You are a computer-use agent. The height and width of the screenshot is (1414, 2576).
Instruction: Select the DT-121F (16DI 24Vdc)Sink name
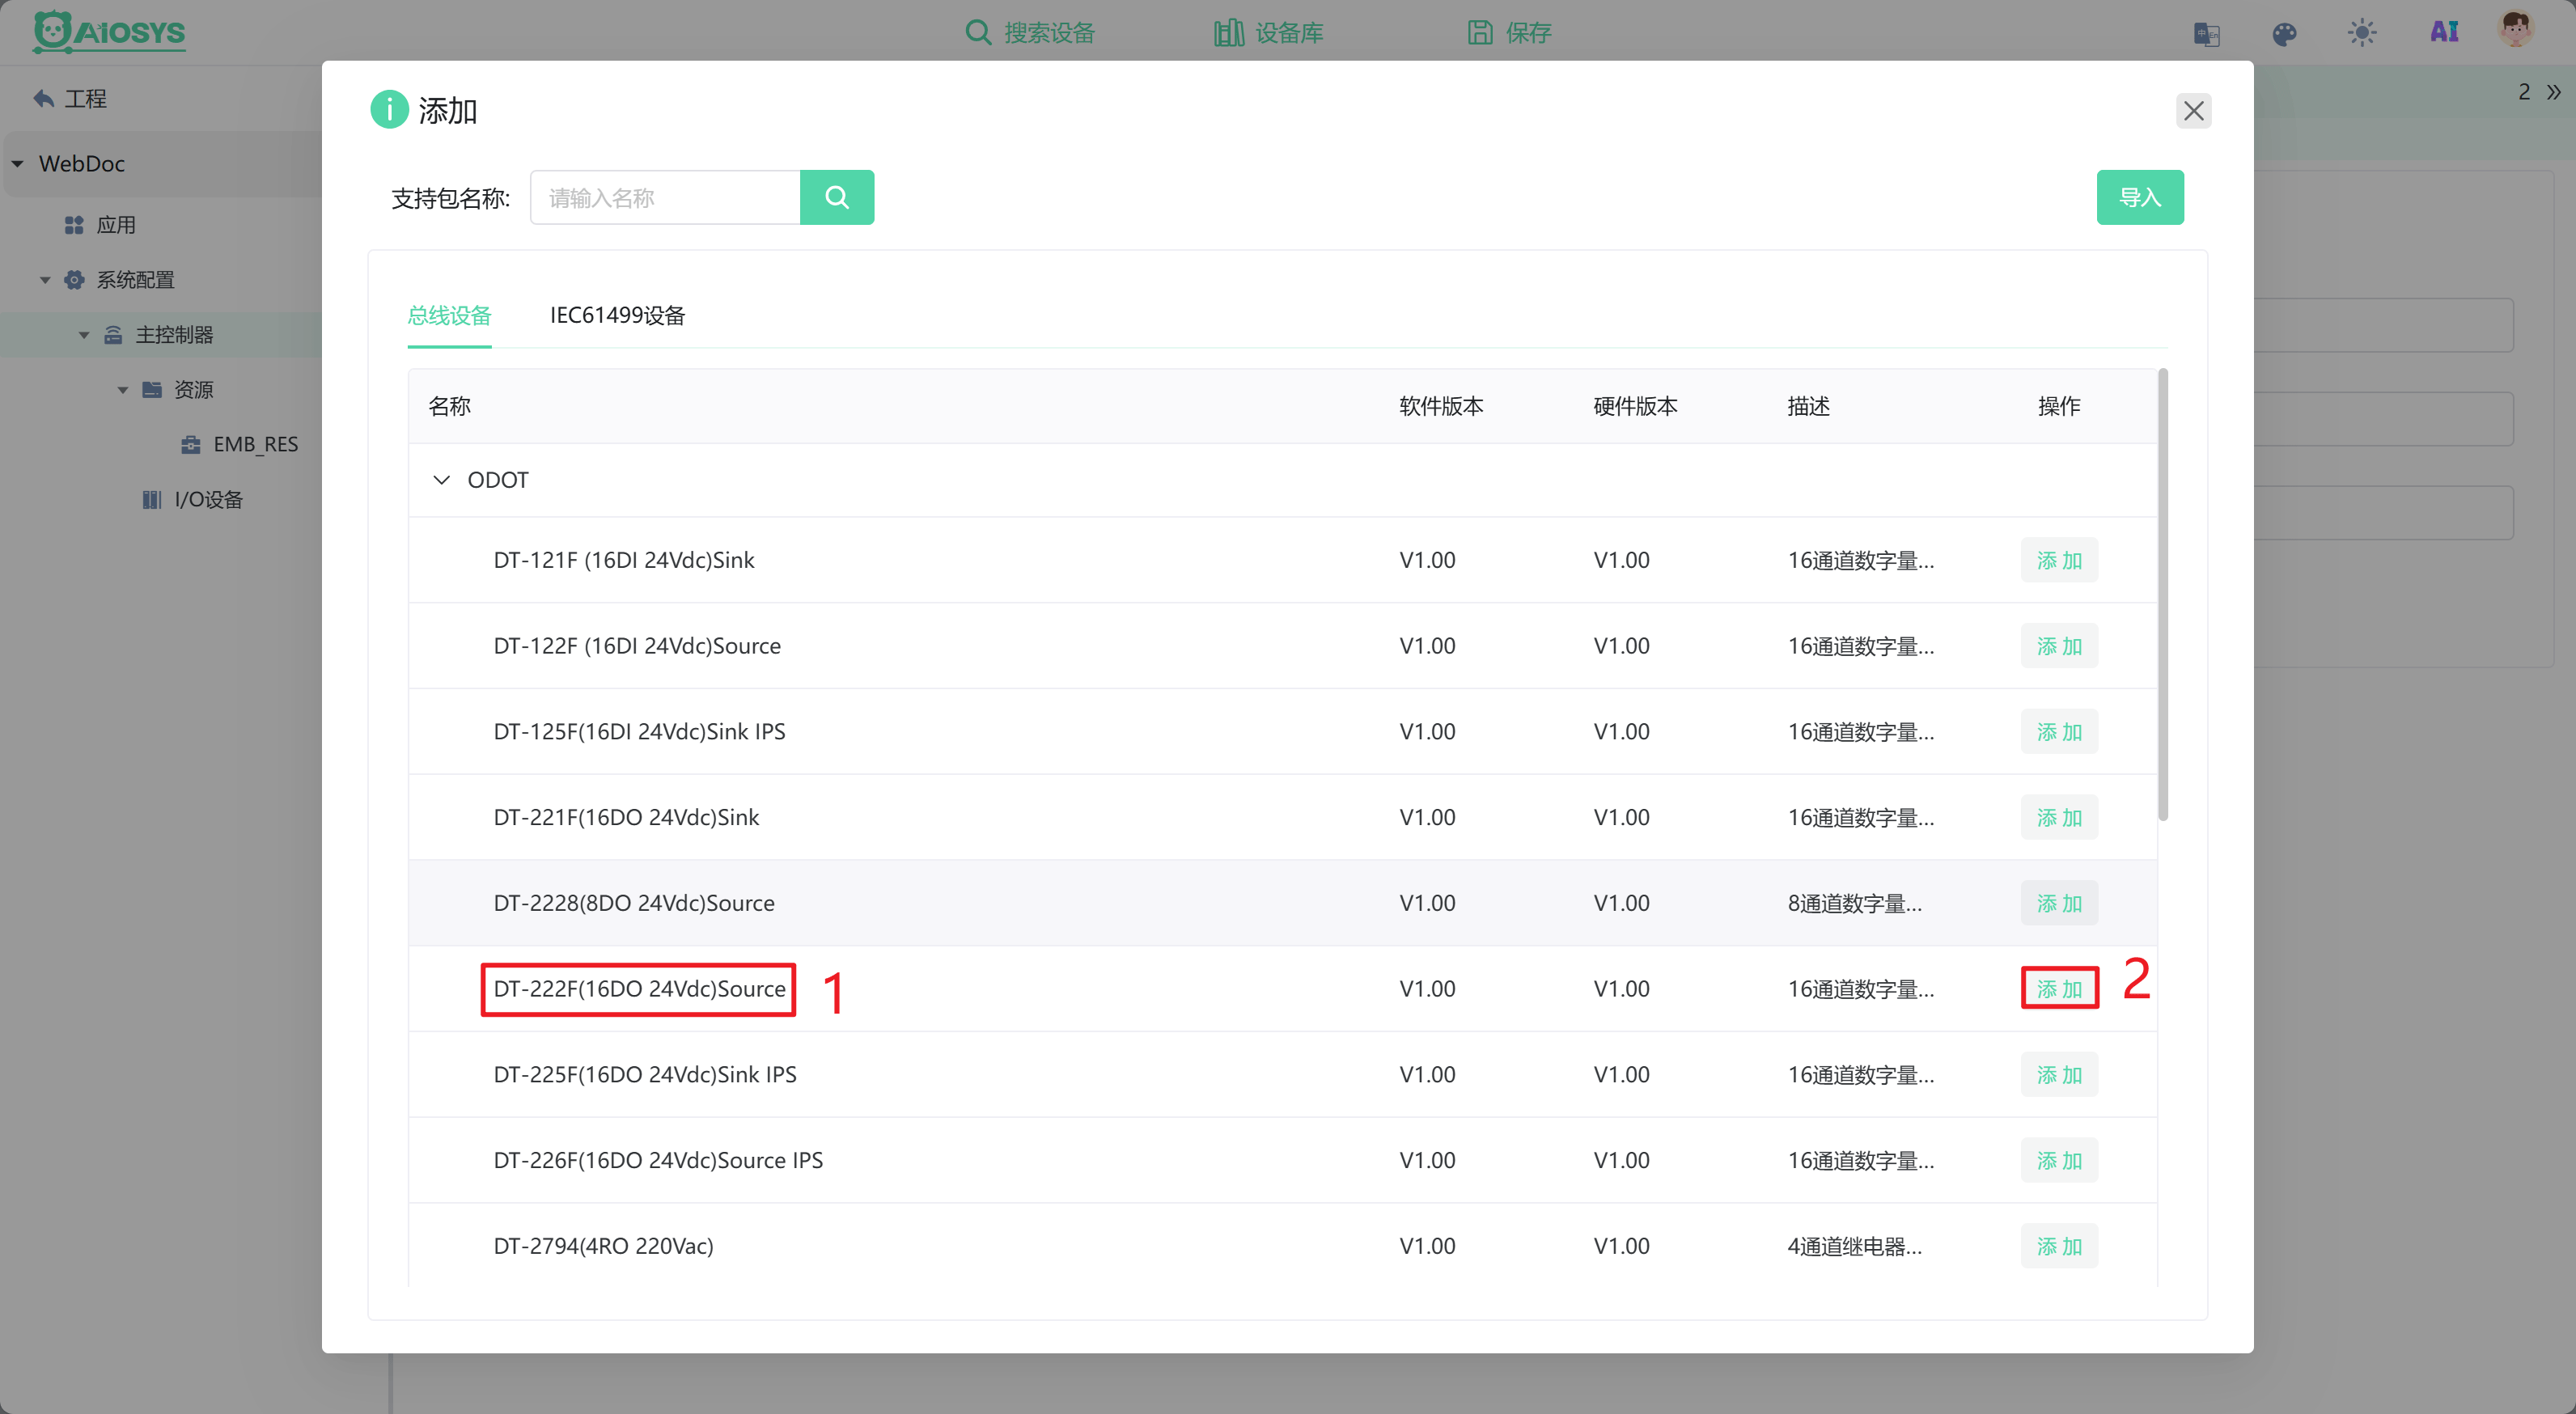(x=624, y=560)
